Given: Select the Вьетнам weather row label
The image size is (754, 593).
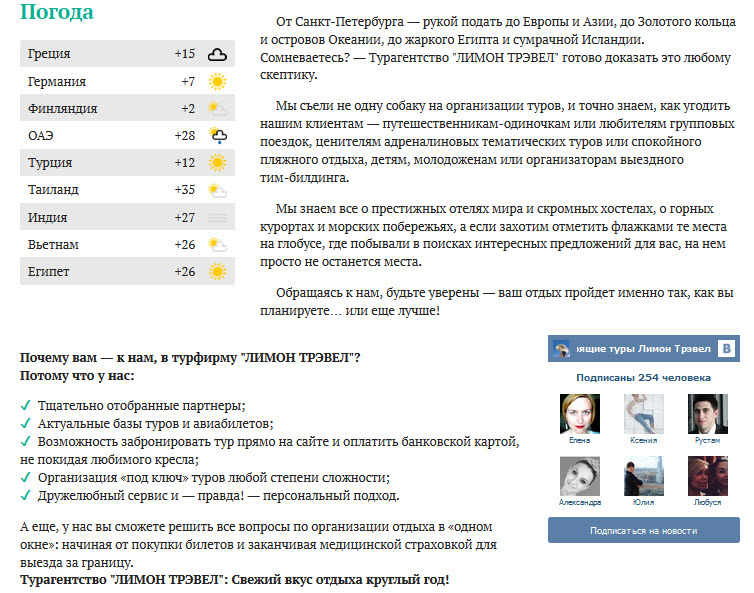Looking at the screenshot, I should (53, 244).
